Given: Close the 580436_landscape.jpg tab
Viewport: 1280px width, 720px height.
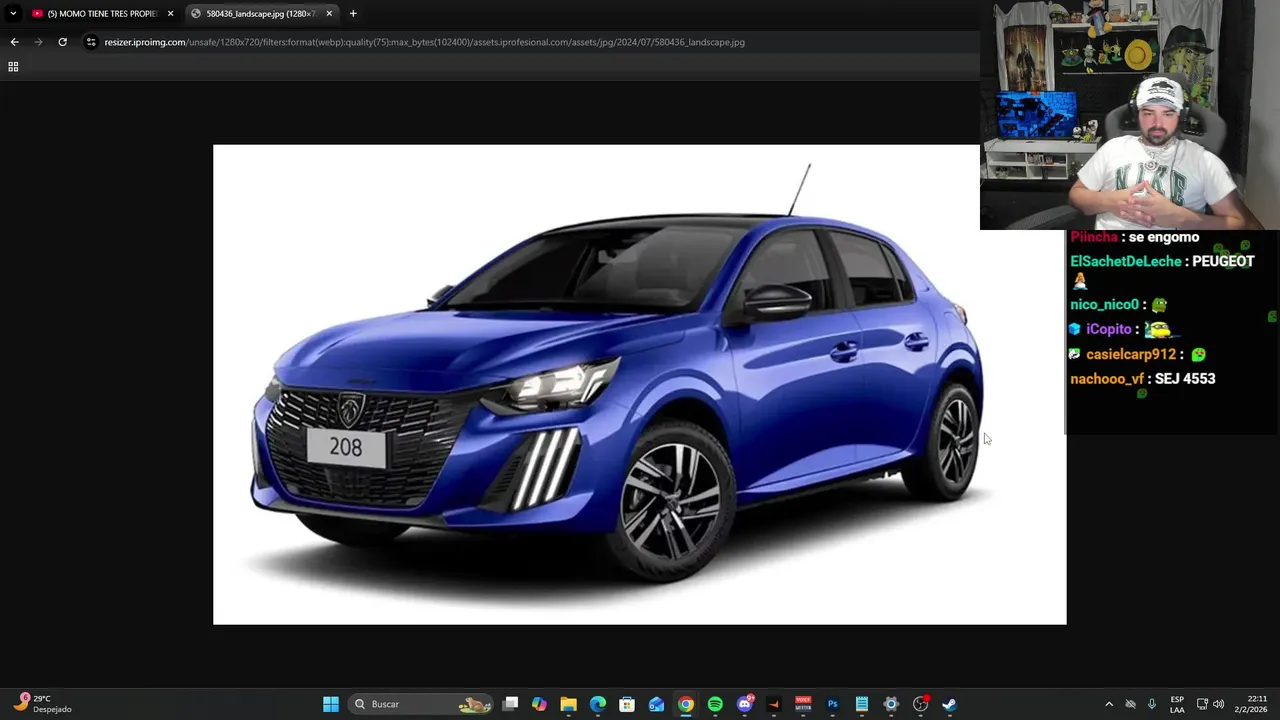Looking at the screenshot, I should tap(329, 13).
